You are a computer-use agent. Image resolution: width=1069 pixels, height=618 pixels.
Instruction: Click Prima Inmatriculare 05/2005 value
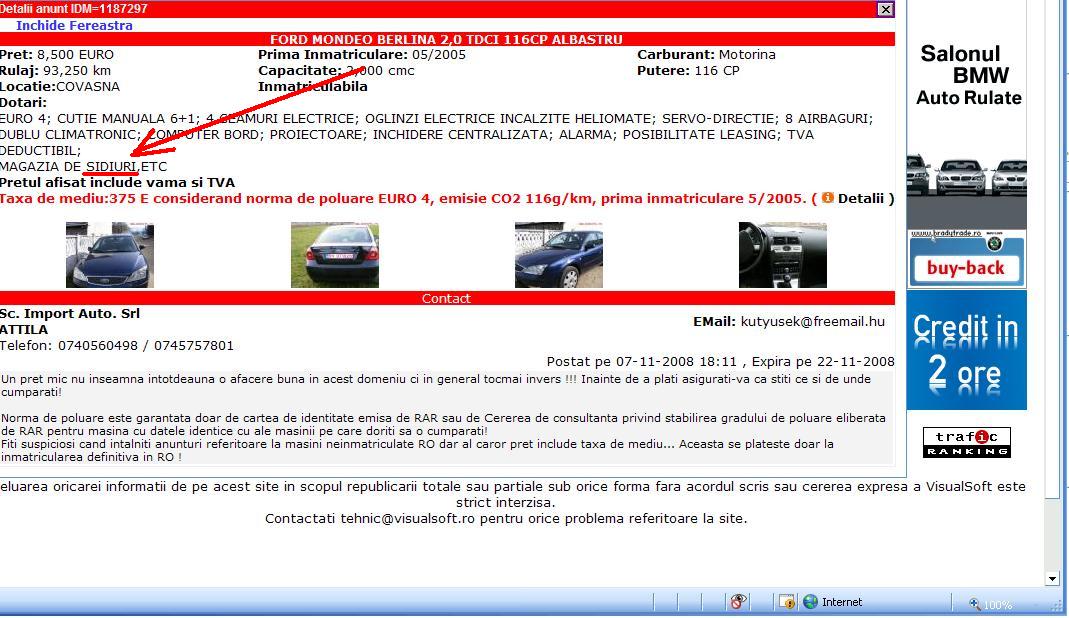[x=439, y=55]
